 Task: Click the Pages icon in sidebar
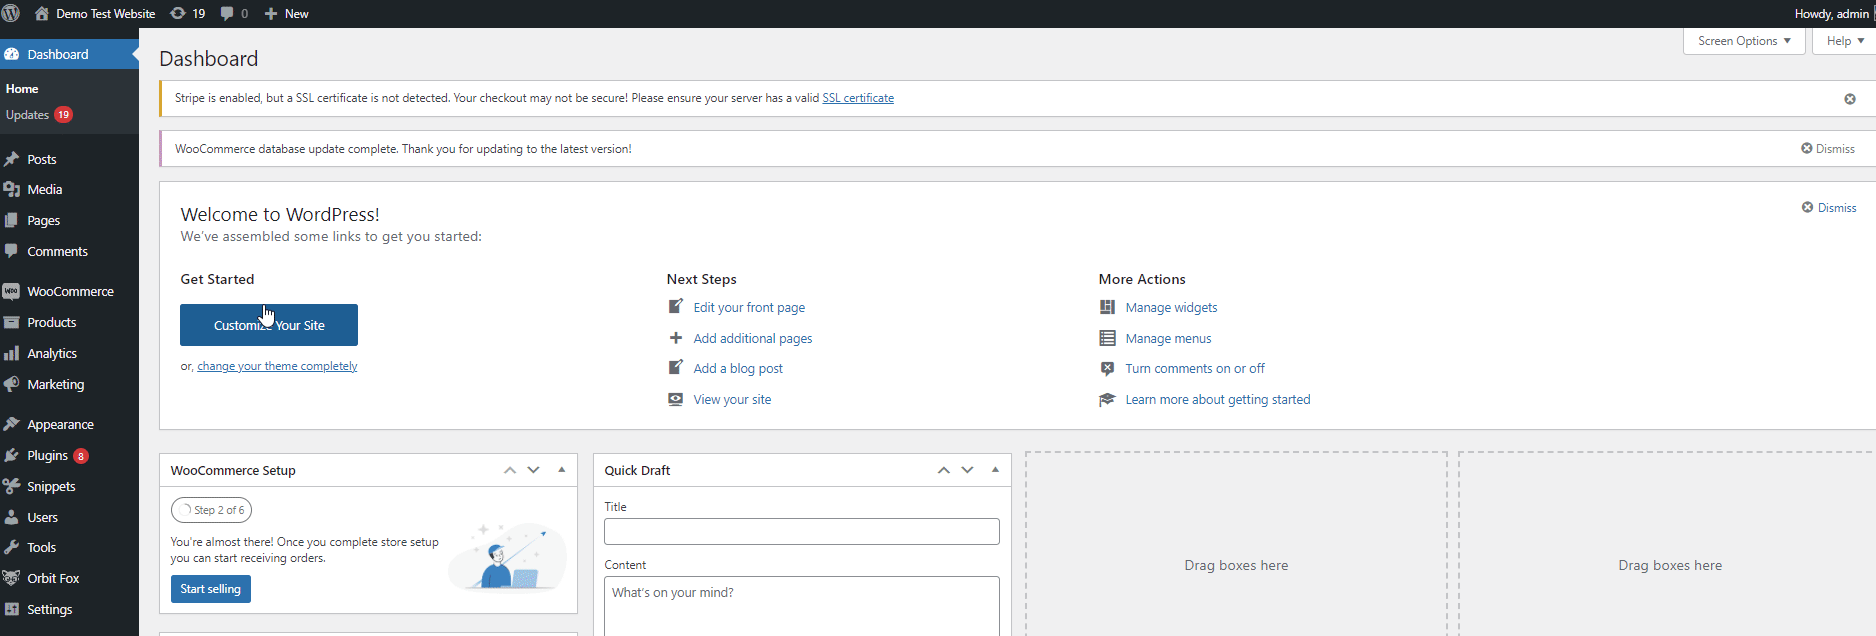tap(12, 220)
